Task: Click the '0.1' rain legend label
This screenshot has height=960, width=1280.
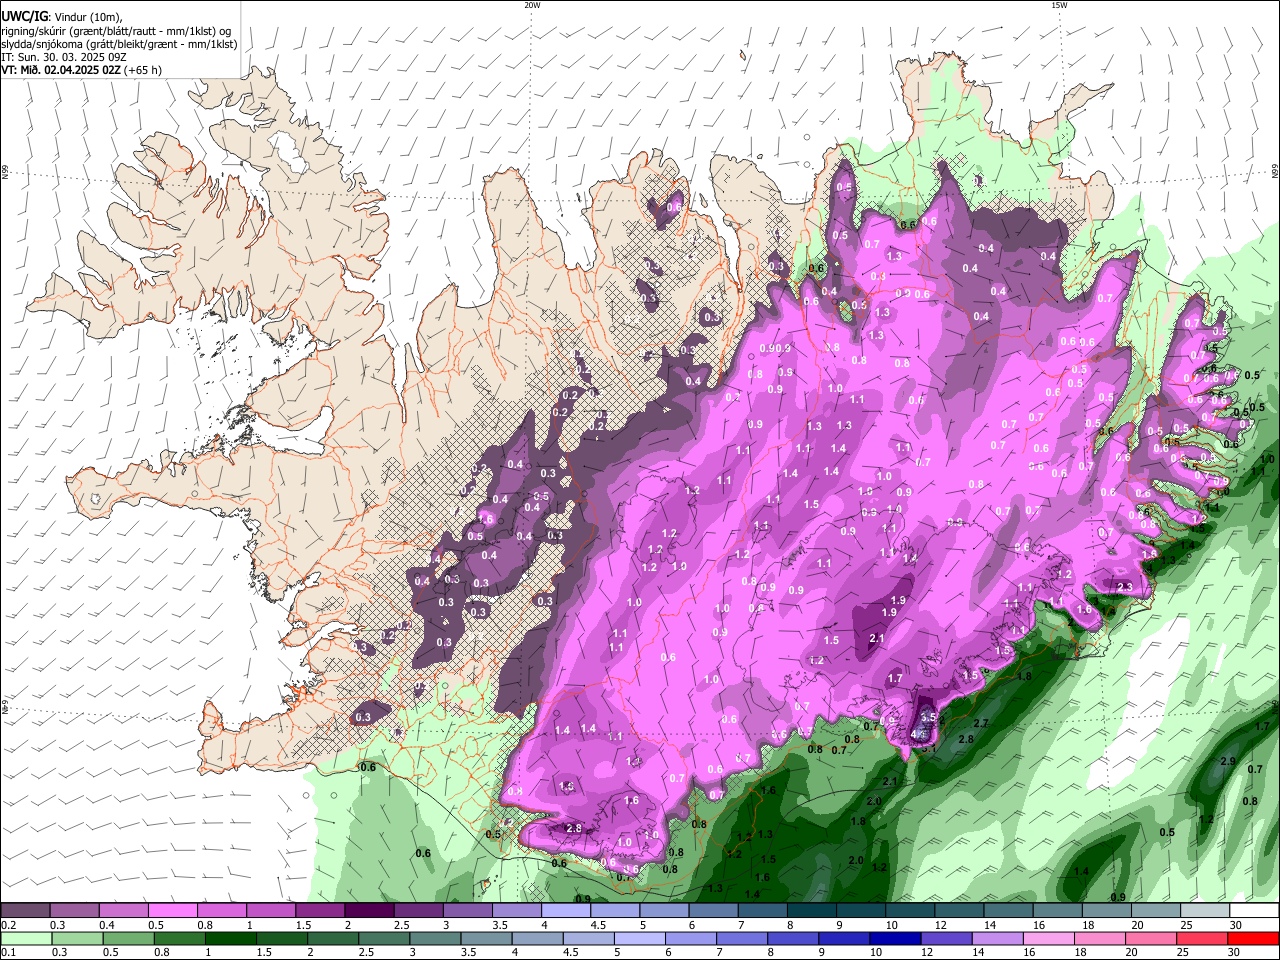Action: coord(7,953)
